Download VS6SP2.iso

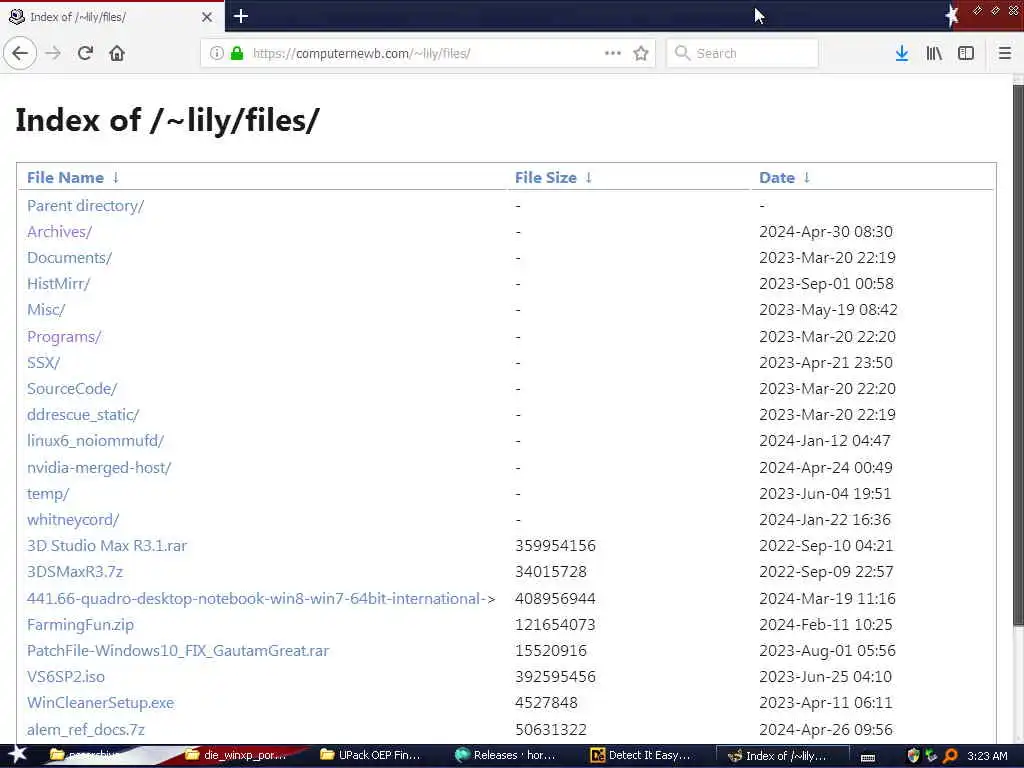66,677
